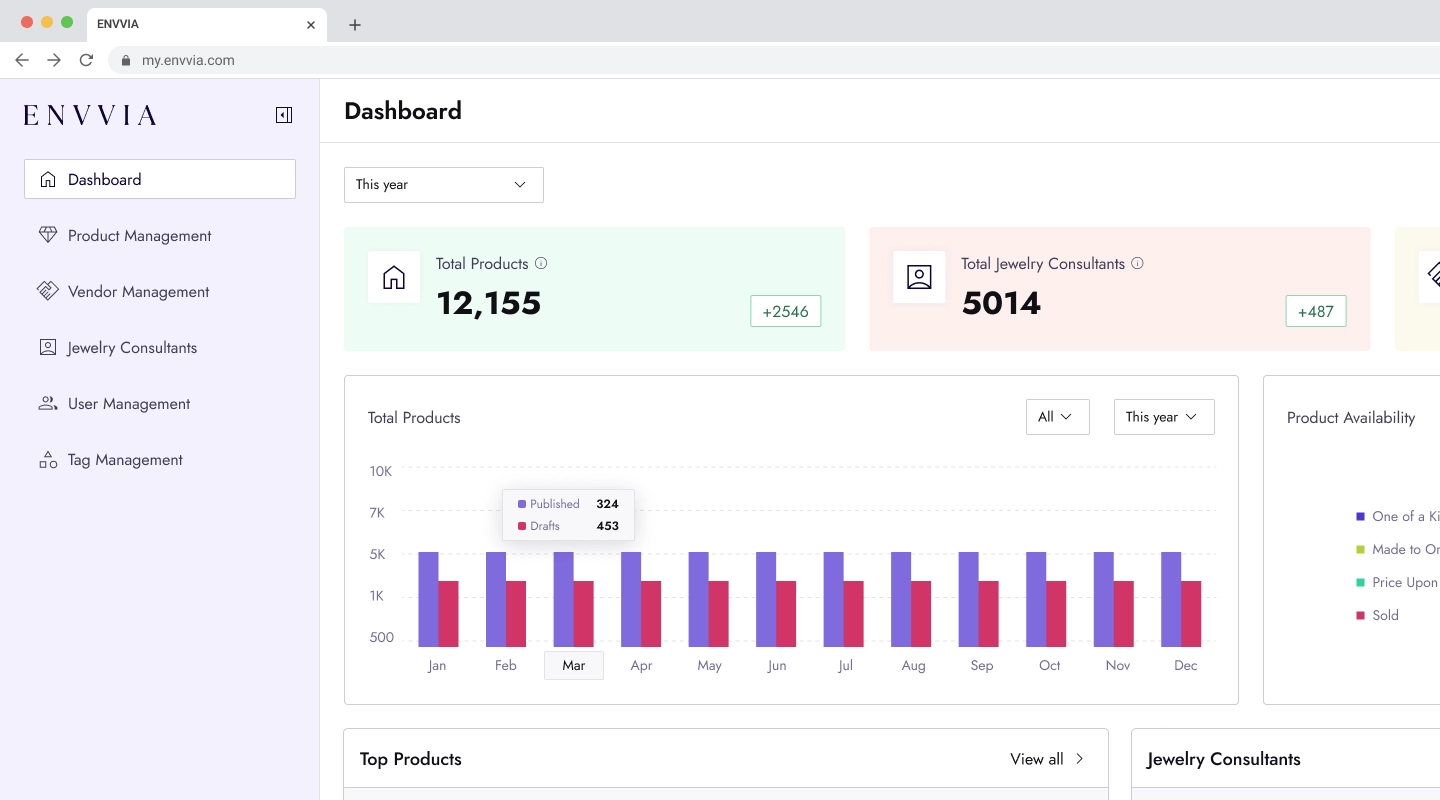This screenshot has width=1440, height=800.
Task: Click the Product Availability heading
Action: point(1351,417)
